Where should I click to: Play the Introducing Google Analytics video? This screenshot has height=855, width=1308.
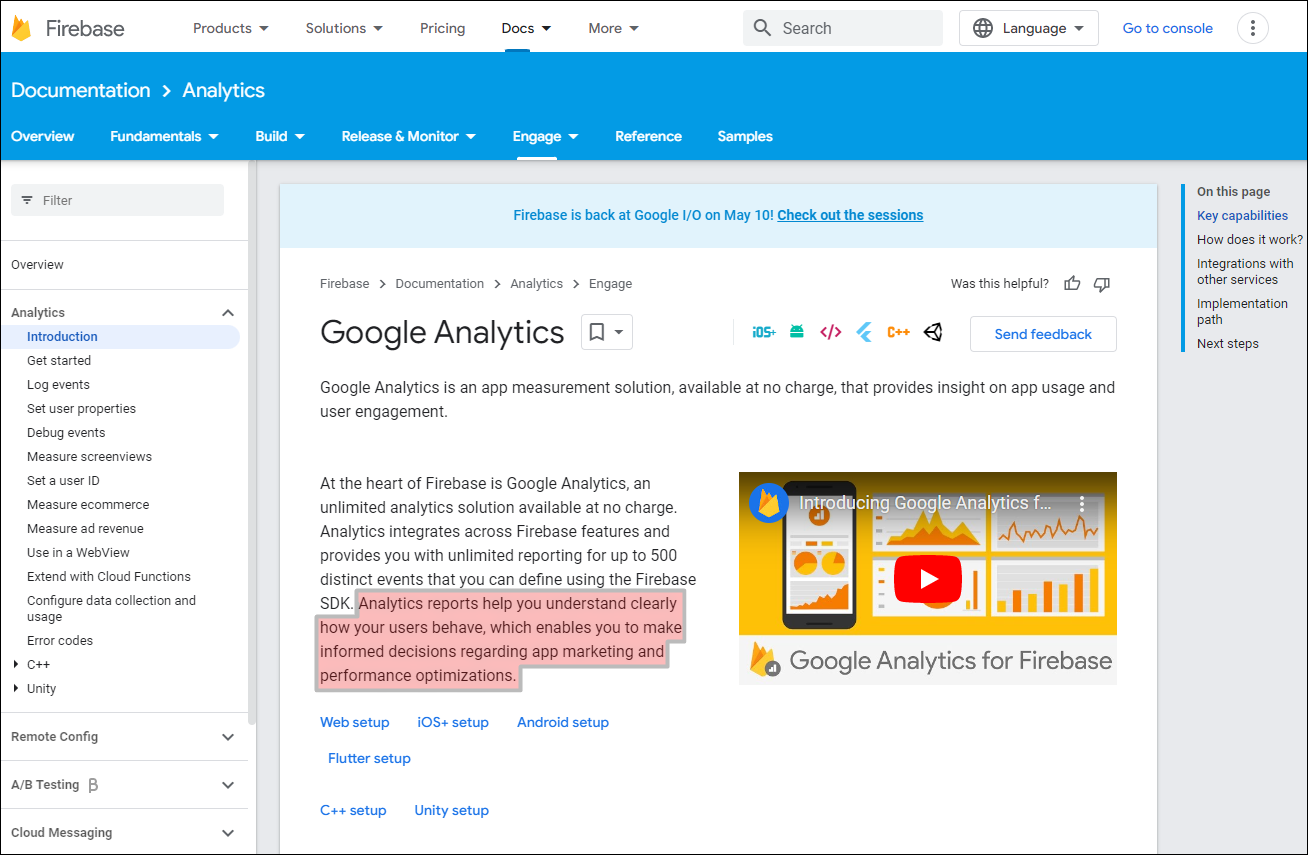pyautogui.click(x=927, y=578)
